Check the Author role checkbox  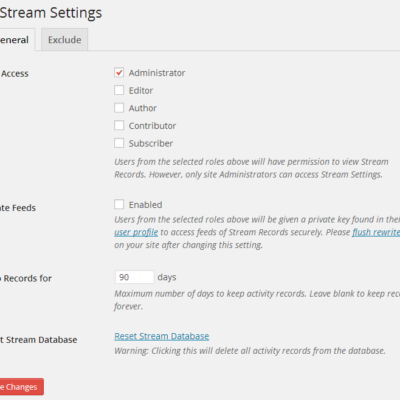tap(119, 108)
